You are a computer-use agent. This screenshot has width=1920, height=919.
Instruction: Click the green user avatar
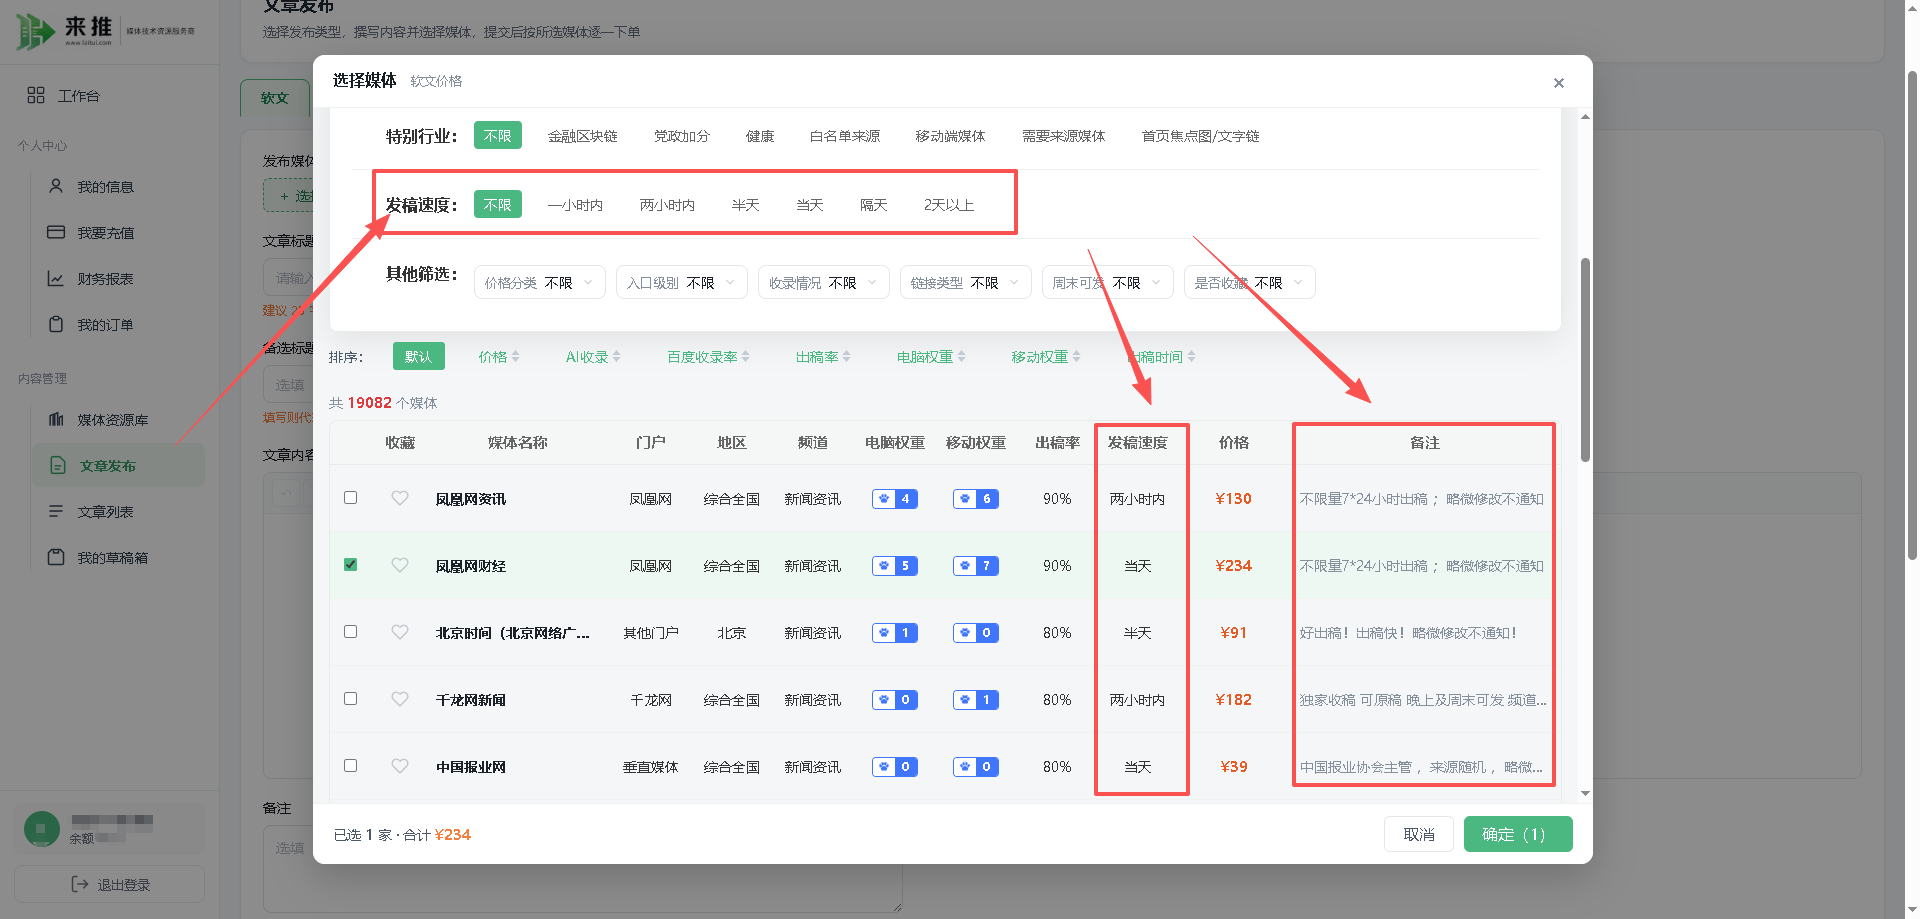(x=42, y=829)
